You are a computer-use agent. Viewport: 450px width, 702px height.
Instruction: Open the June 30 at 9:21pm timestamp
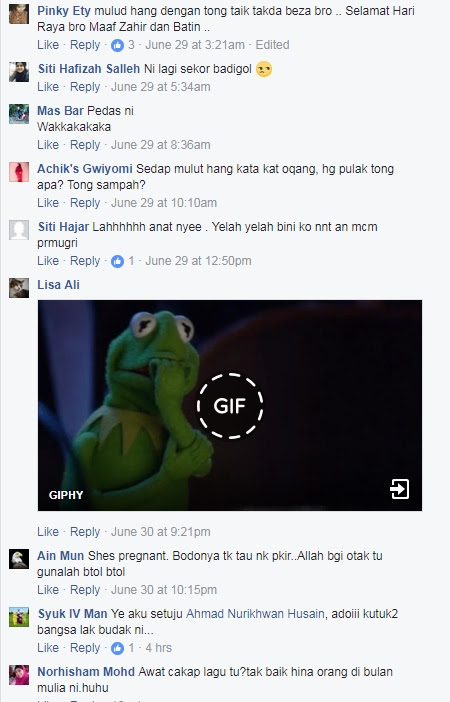pyautogui.click(x=161, y=532)
